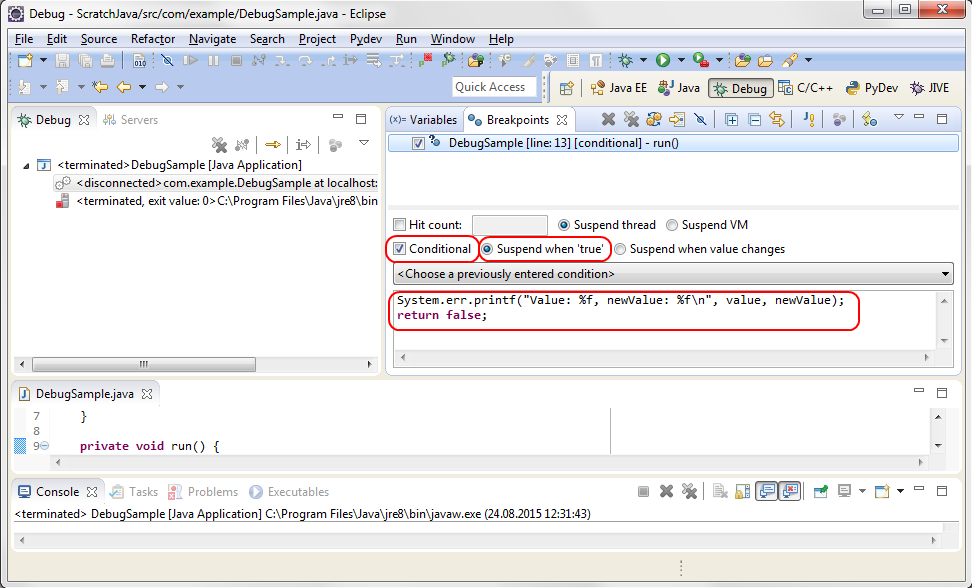
Task: Click the Resume debug icon in main toolbar
Action: [x=190, y=60]
